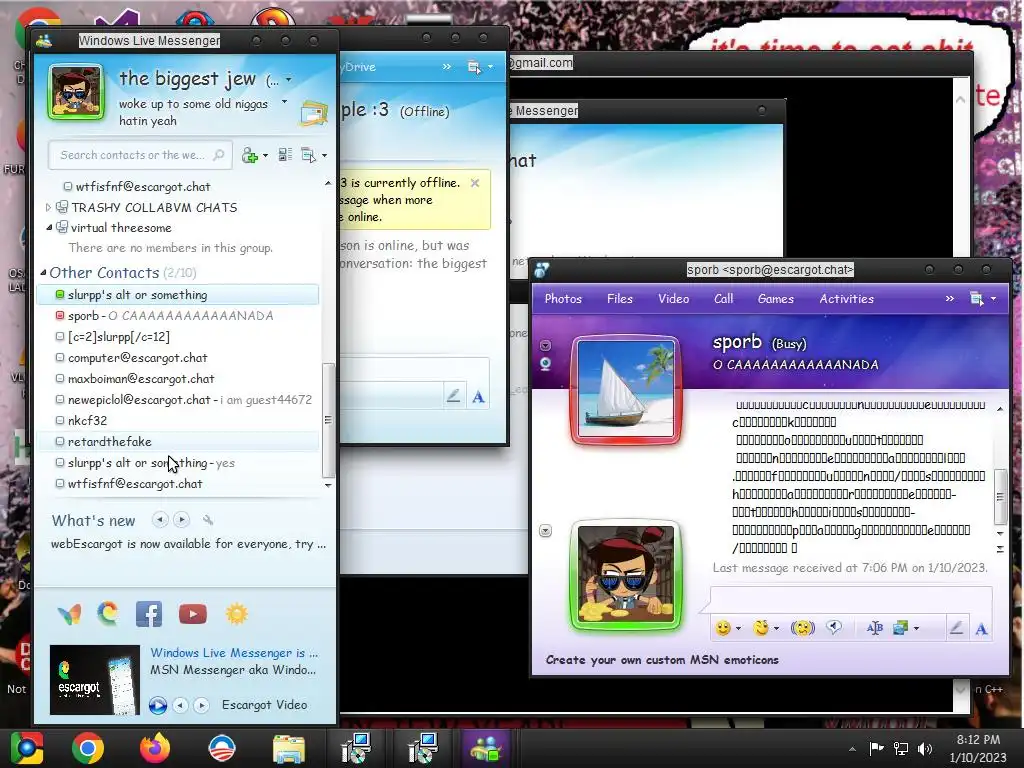Click the search magnifier icon in contacts box

tap(219, 155)
